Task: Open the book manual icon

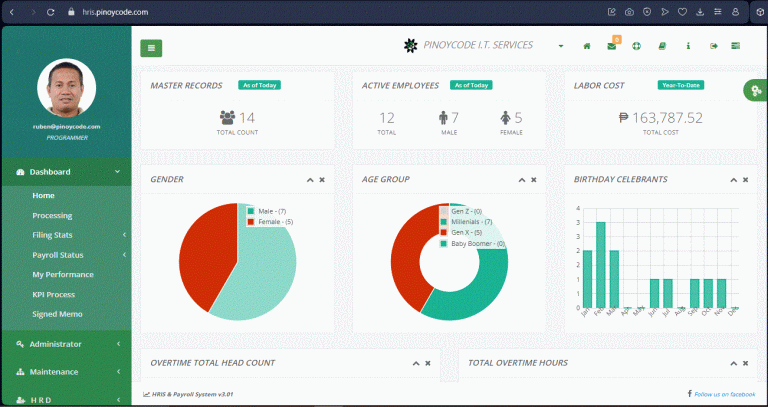Action: 662,46
